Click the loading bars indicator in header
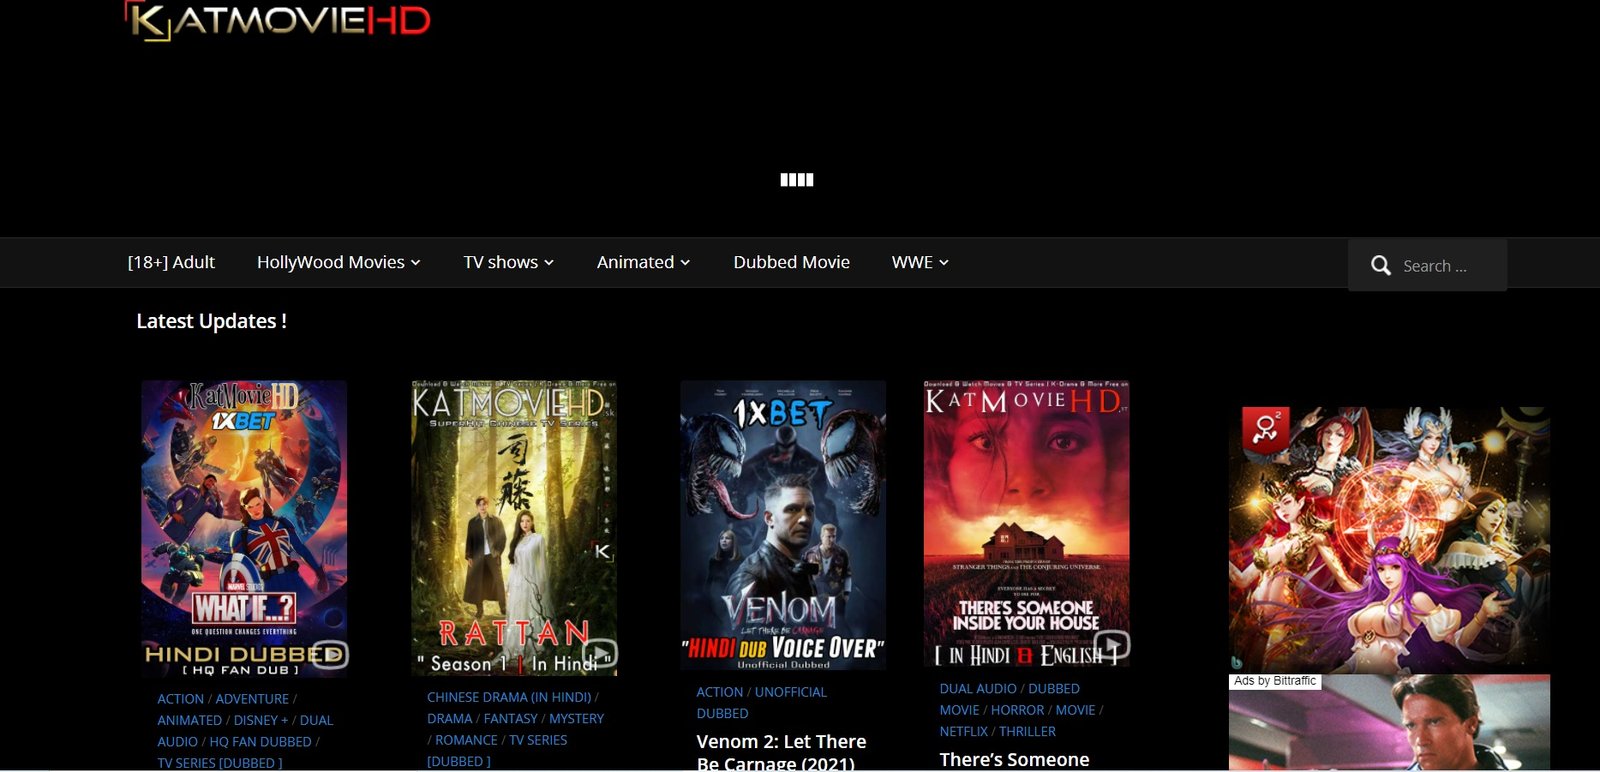Screen dimensions: 1600x772 point(796,180)
